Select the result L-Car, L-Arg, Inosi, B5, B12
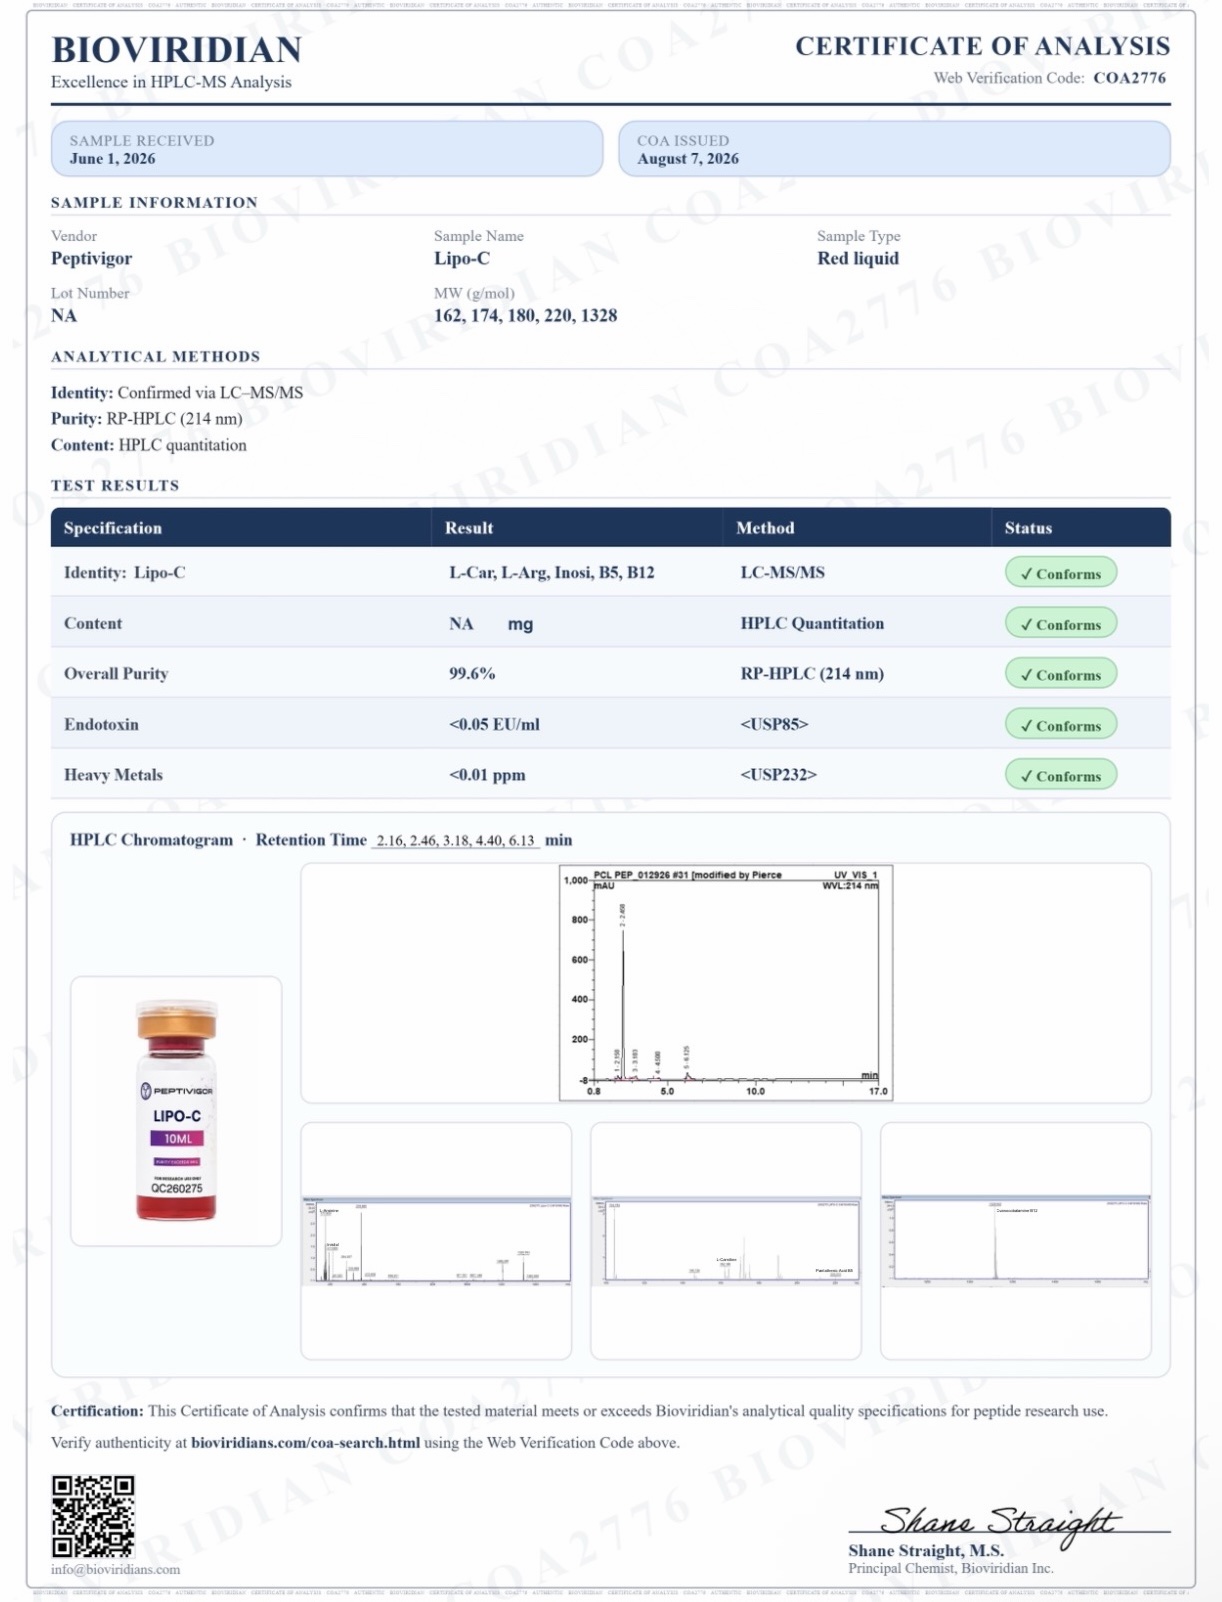Image resolution: width=1222 pixels, height=1602 pixels. point(552,572)
